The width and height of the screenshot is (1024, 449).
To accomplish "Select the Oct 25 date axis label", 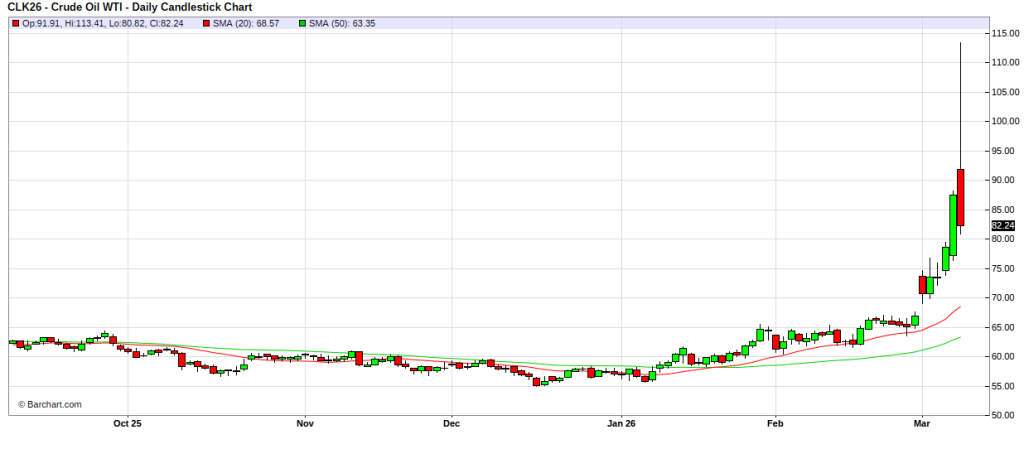I will pos(128,424).
